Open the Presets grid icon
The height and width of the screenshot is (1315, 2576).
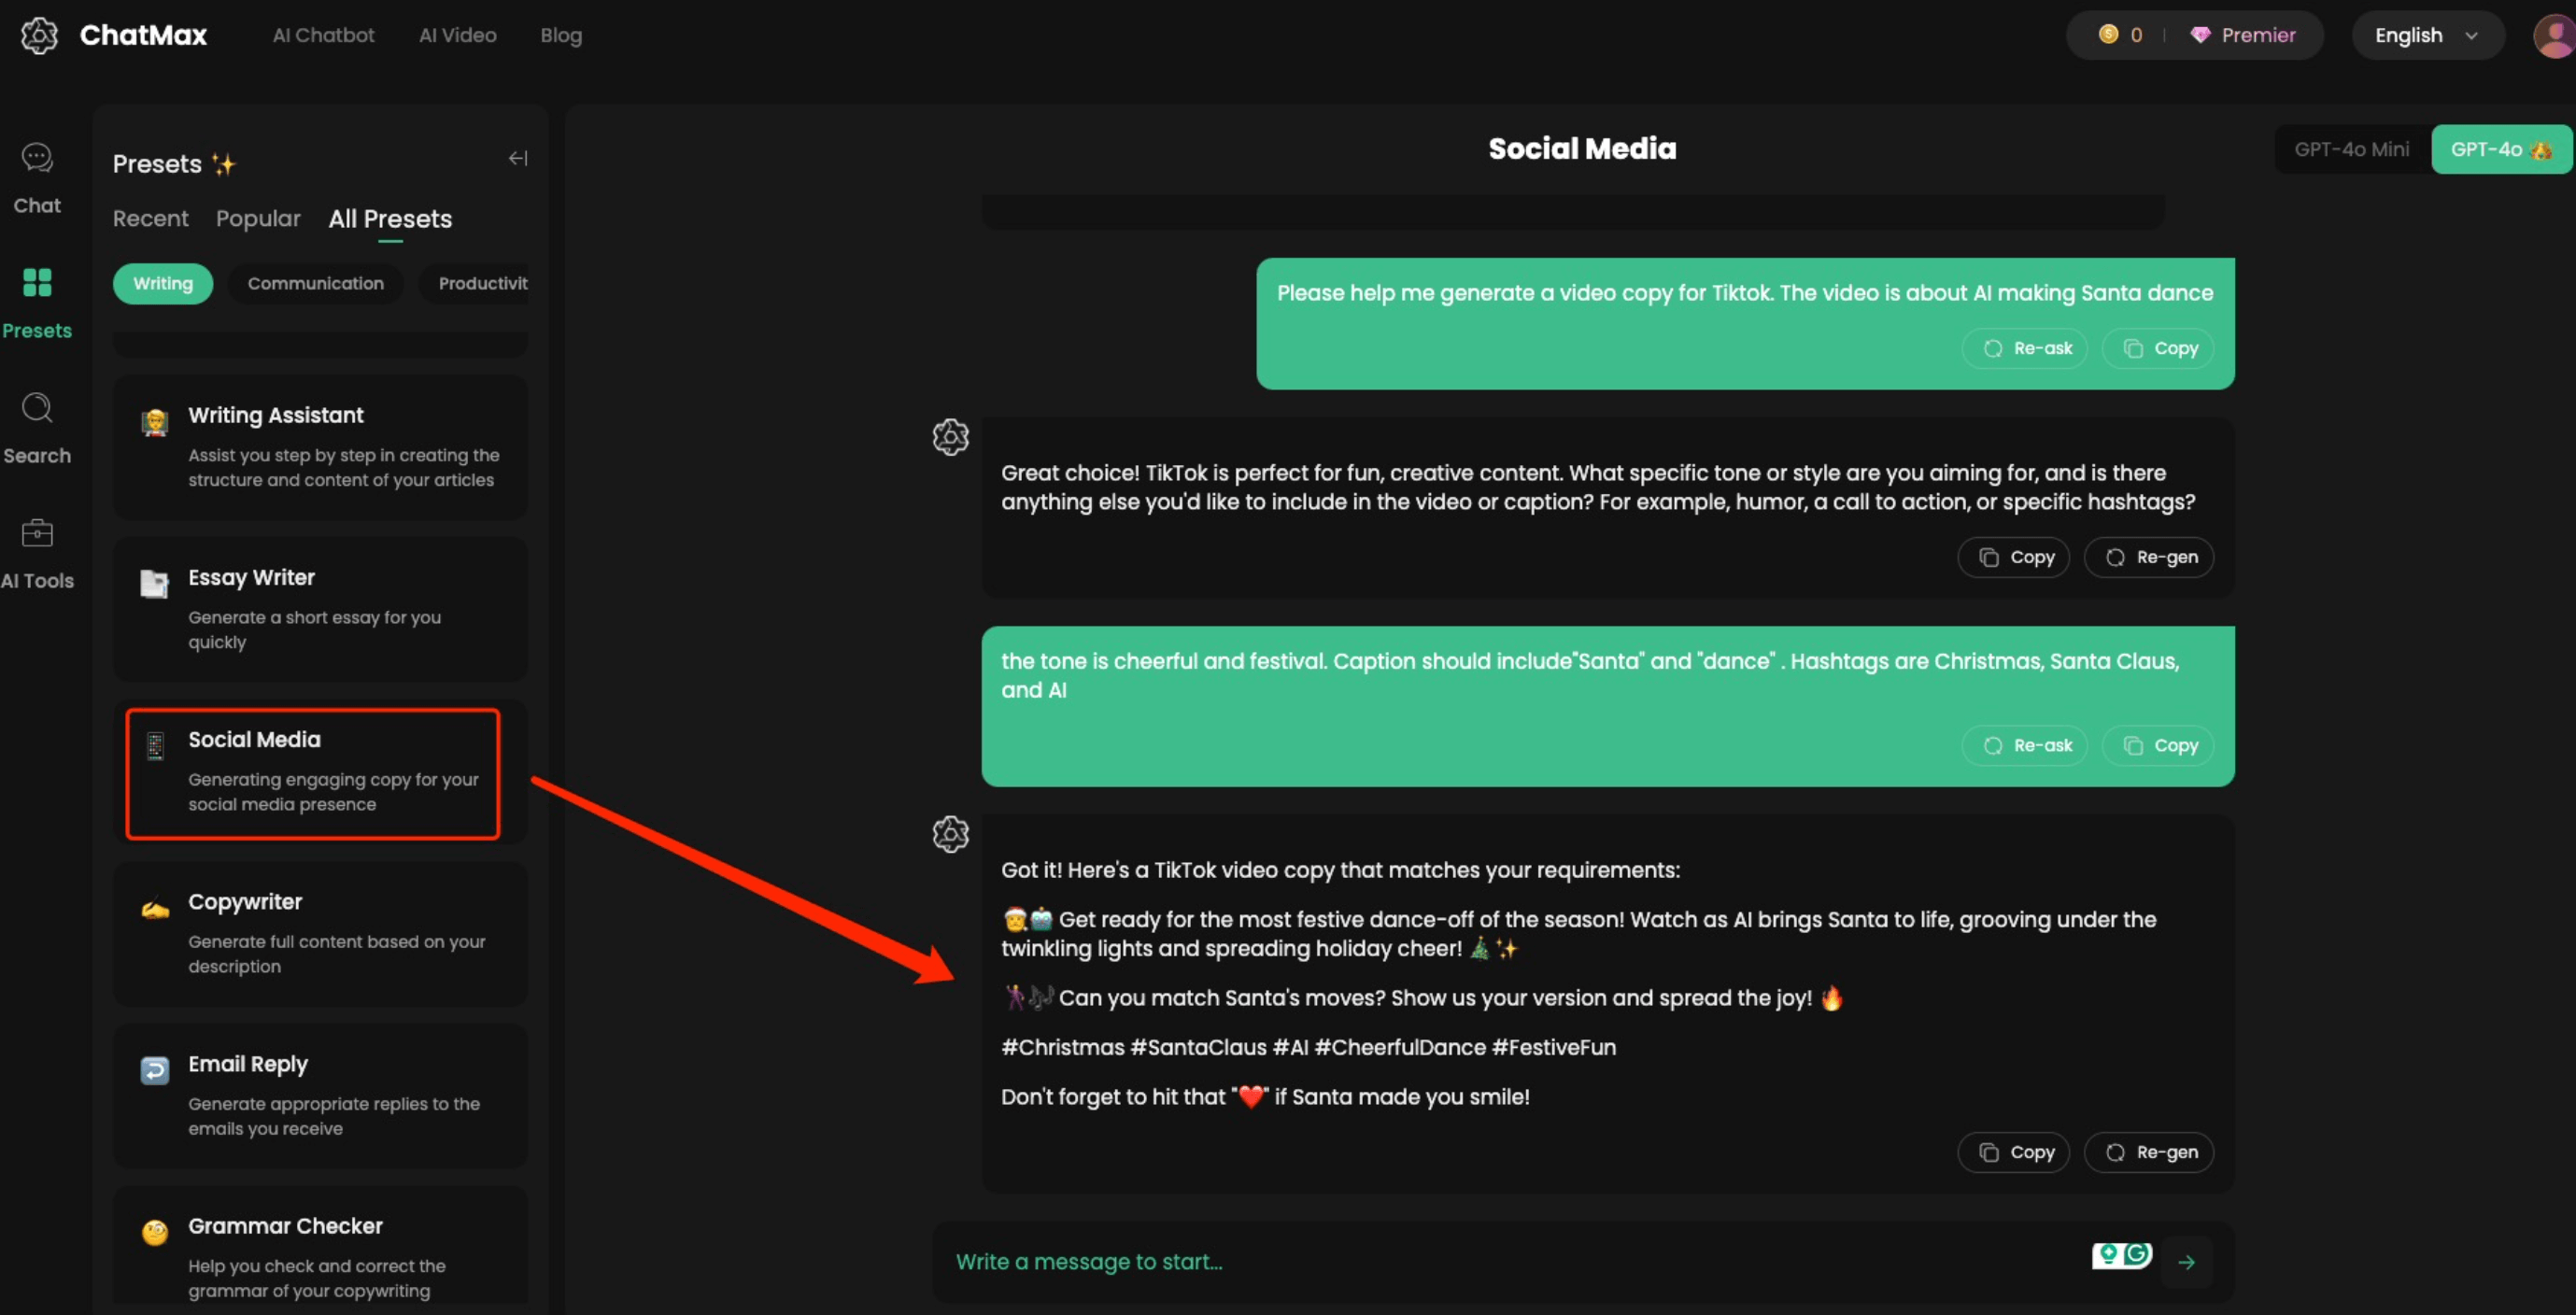pyautogui.click(x=37, y=283)
